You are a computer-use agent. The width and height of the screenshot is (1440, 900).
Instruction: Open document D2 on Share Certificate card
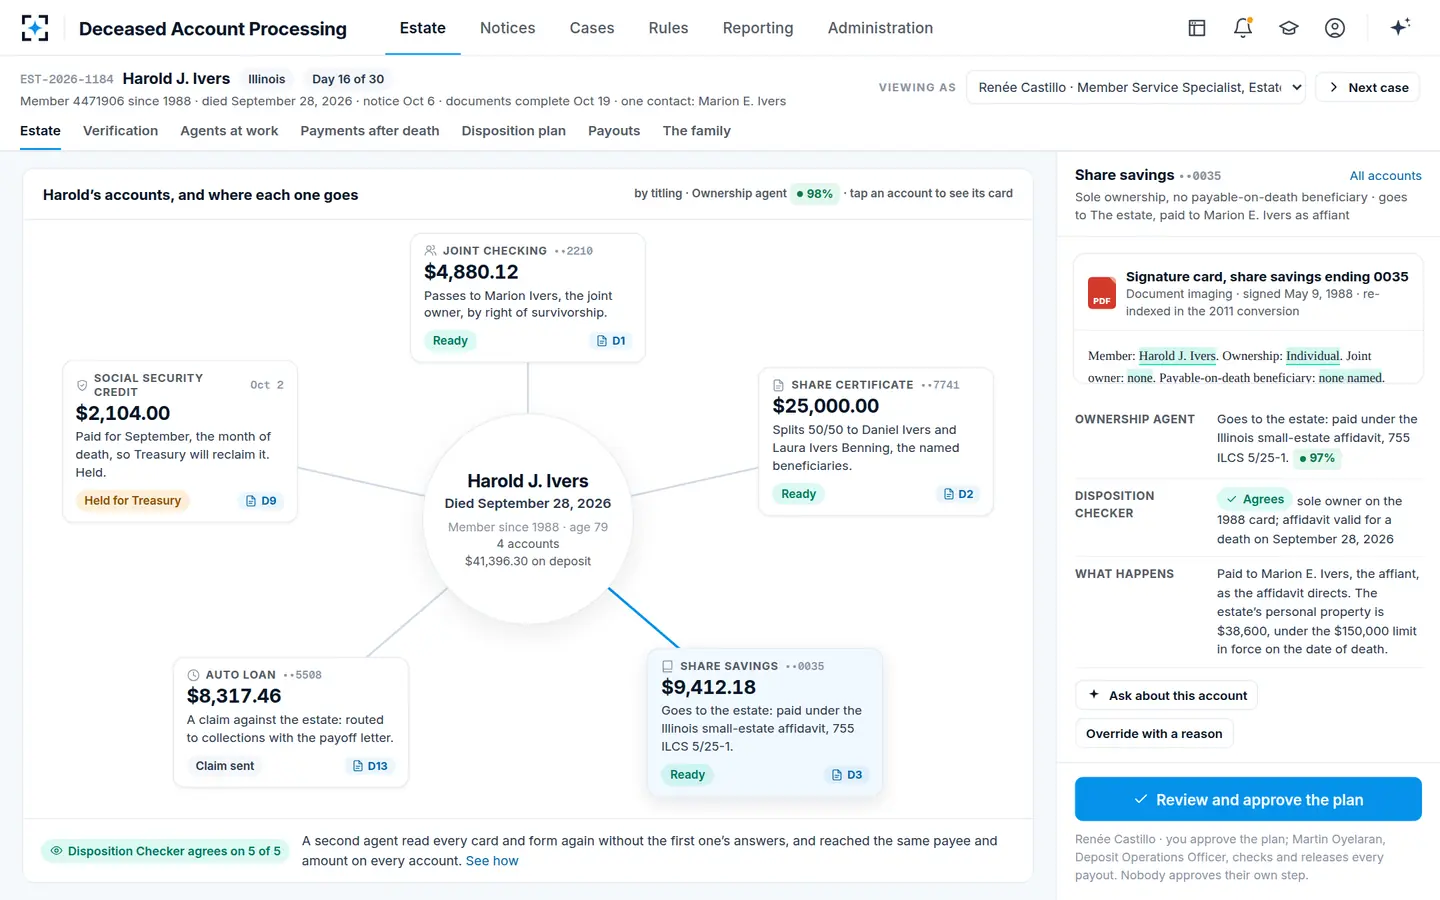click(x=958, y=494)
